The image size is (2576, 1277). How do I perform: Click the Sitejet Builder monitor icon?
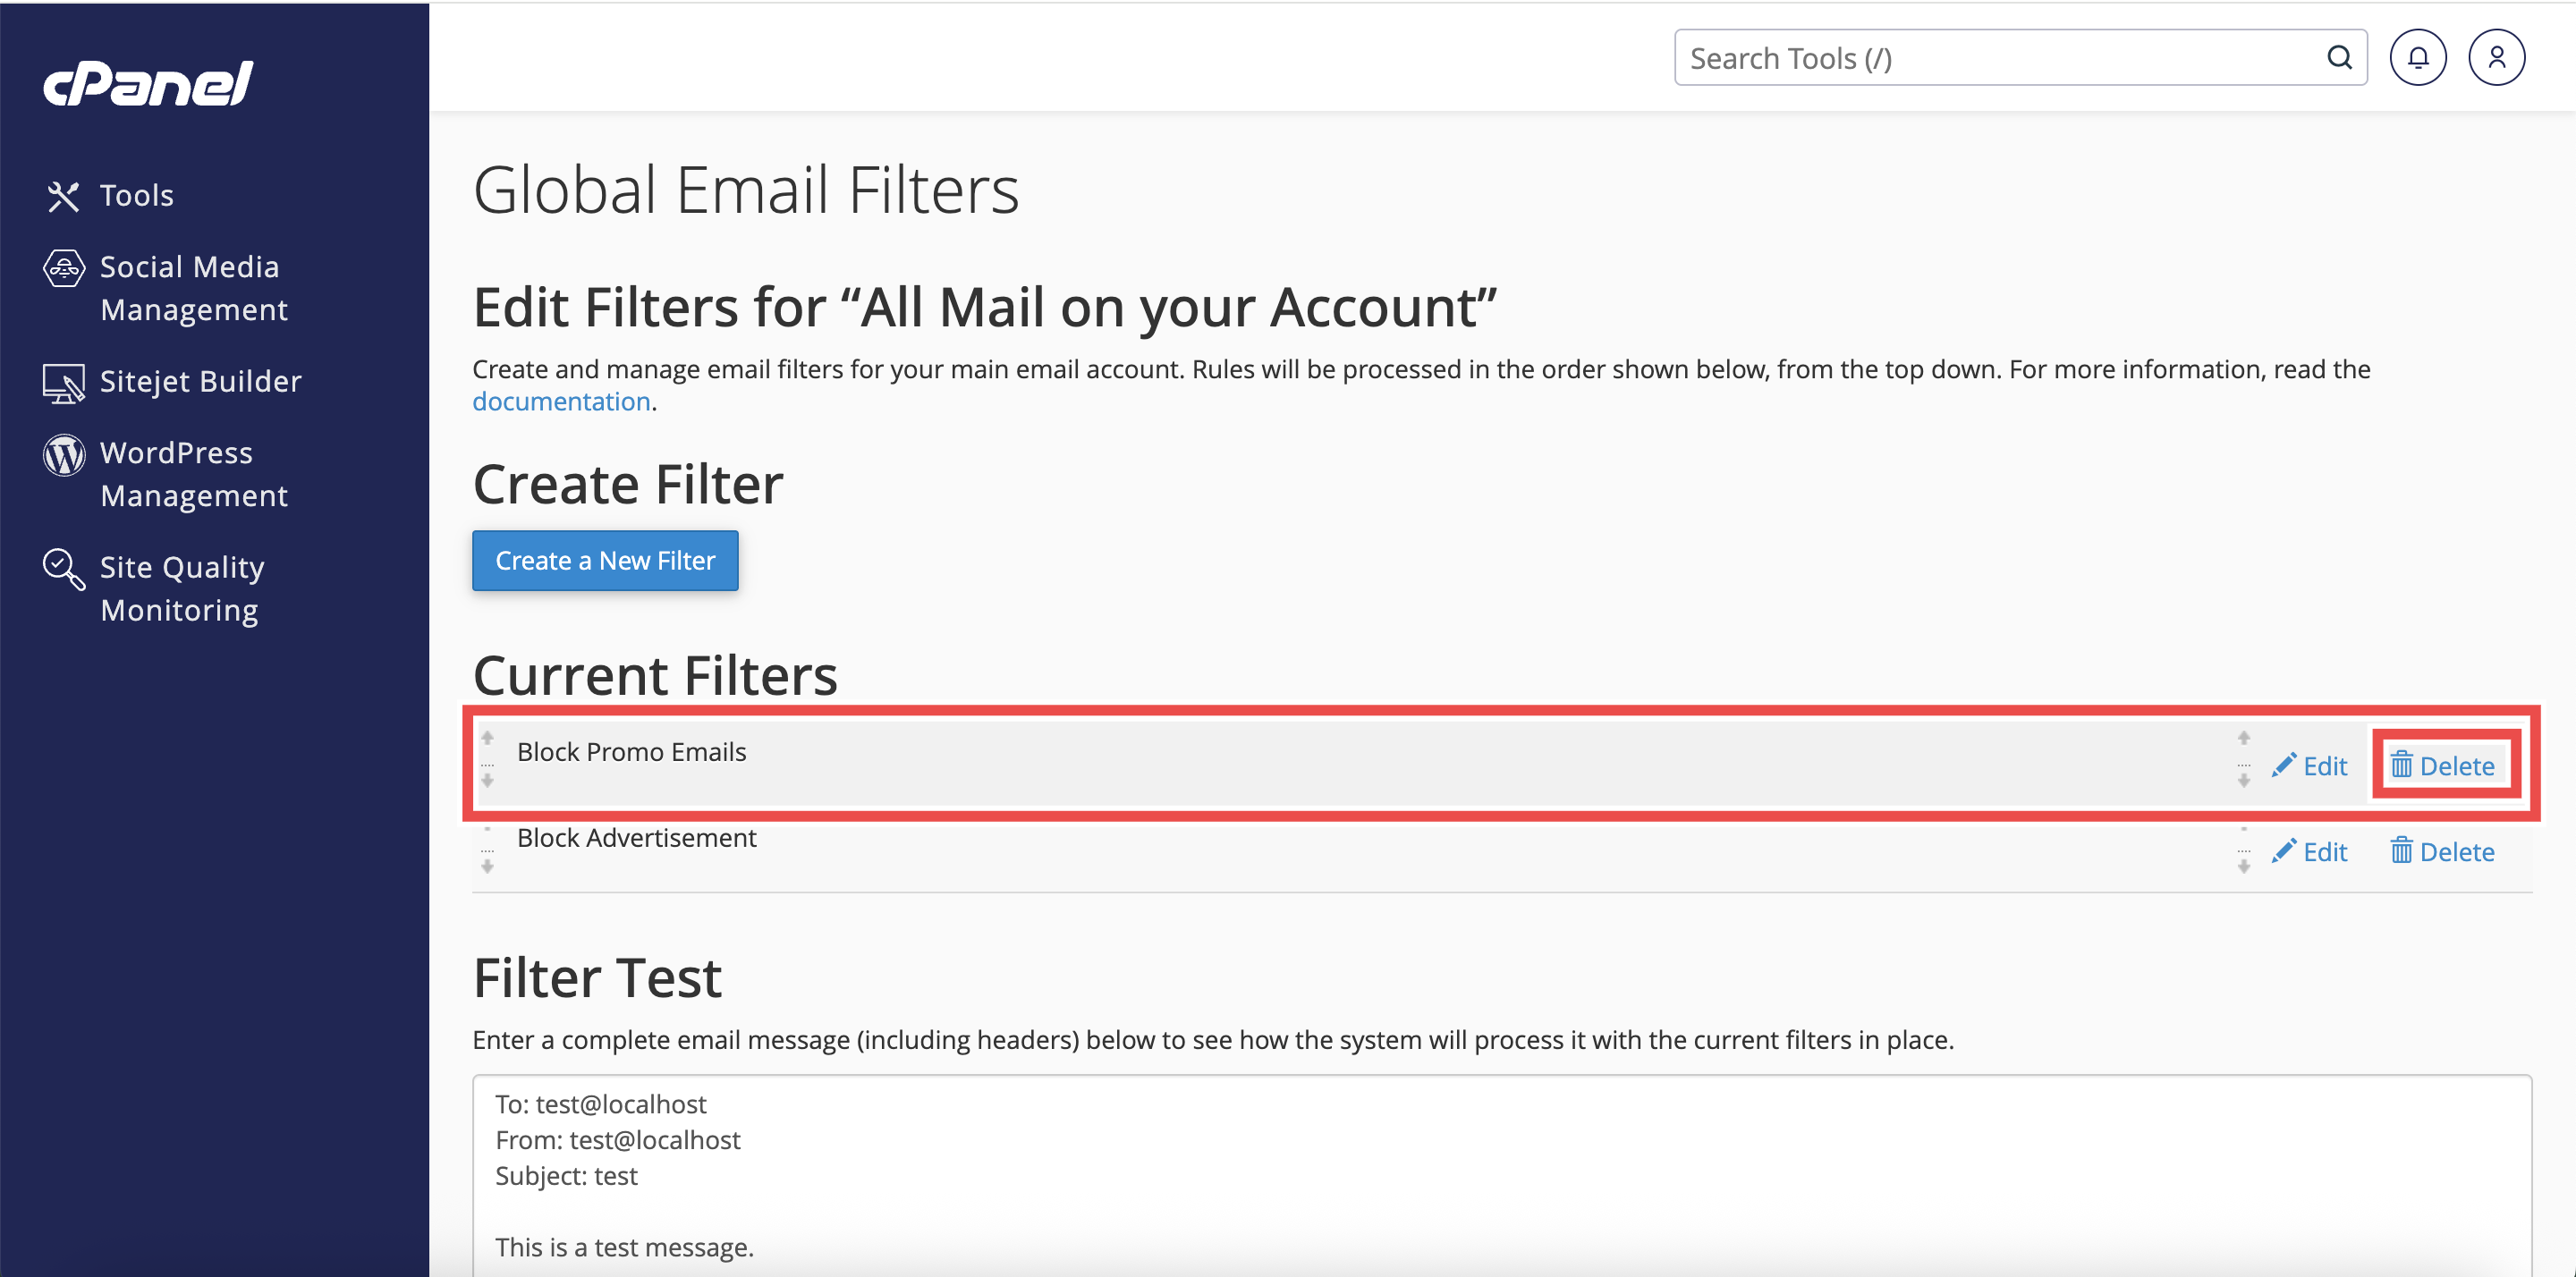63,382
